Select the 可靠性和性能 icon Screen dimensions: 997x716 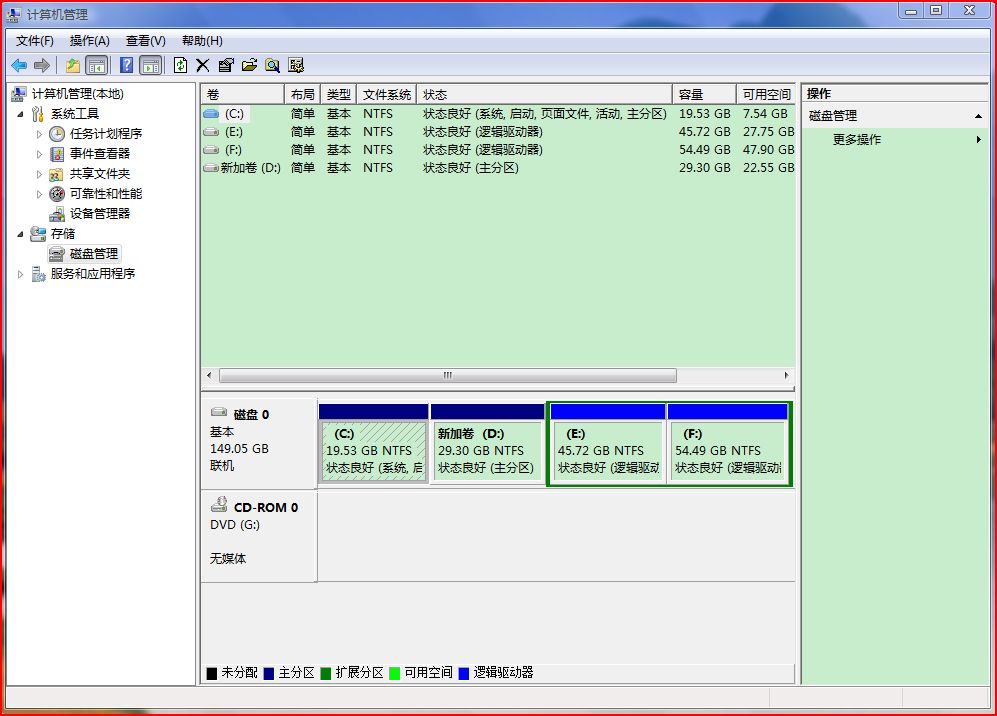(57, 194)
